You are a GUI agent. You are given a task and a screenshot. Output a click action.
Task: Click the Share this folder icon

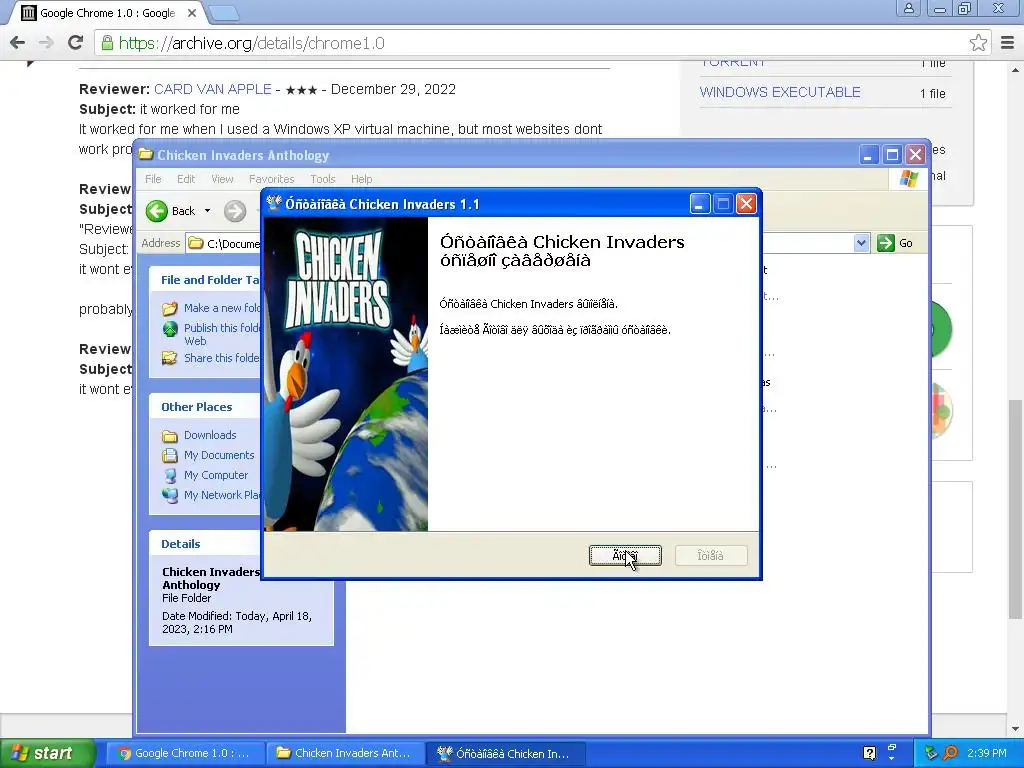tap(170, 358)
